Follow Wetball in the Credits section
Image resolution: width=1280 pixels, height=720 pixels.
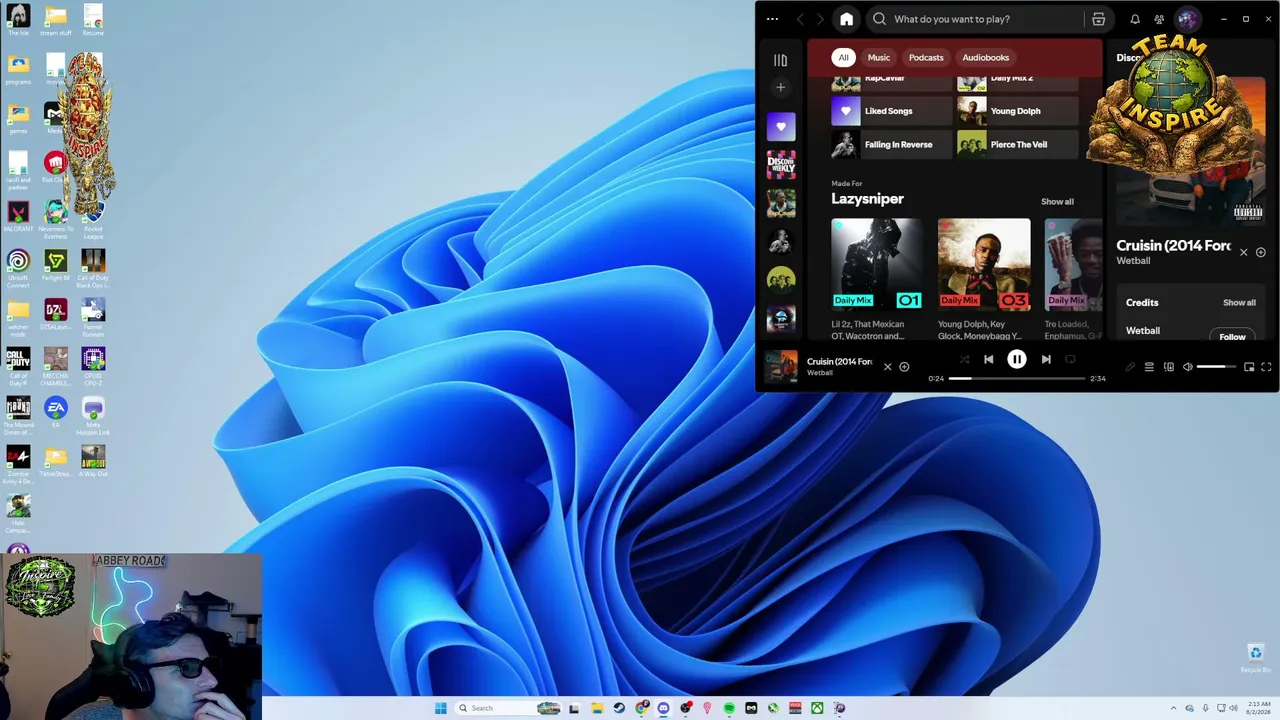pos(1232,337)
